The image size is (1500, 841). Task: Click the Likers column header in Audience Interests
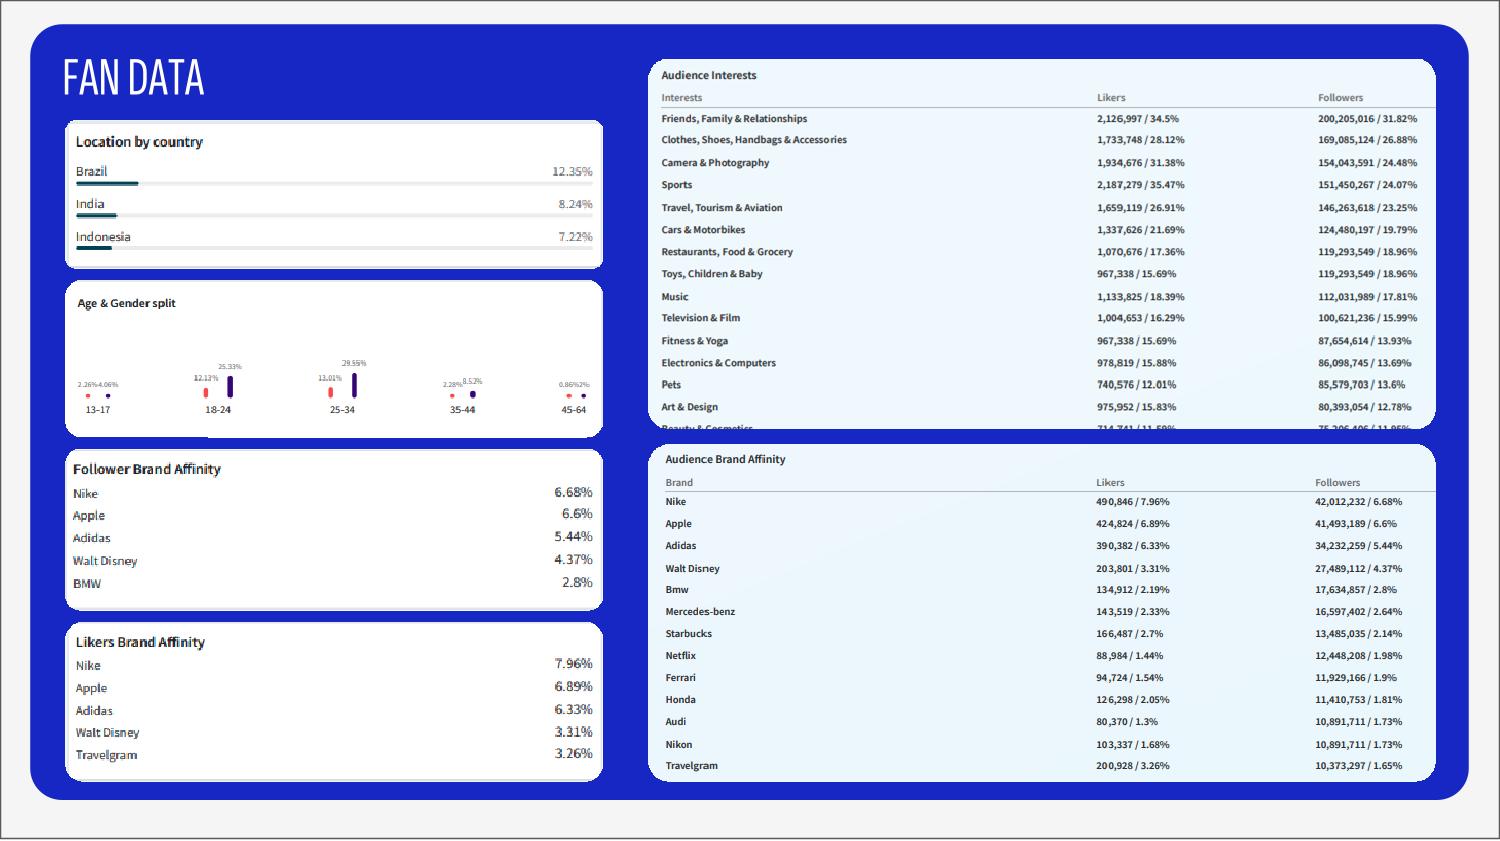pos(1111,98)
